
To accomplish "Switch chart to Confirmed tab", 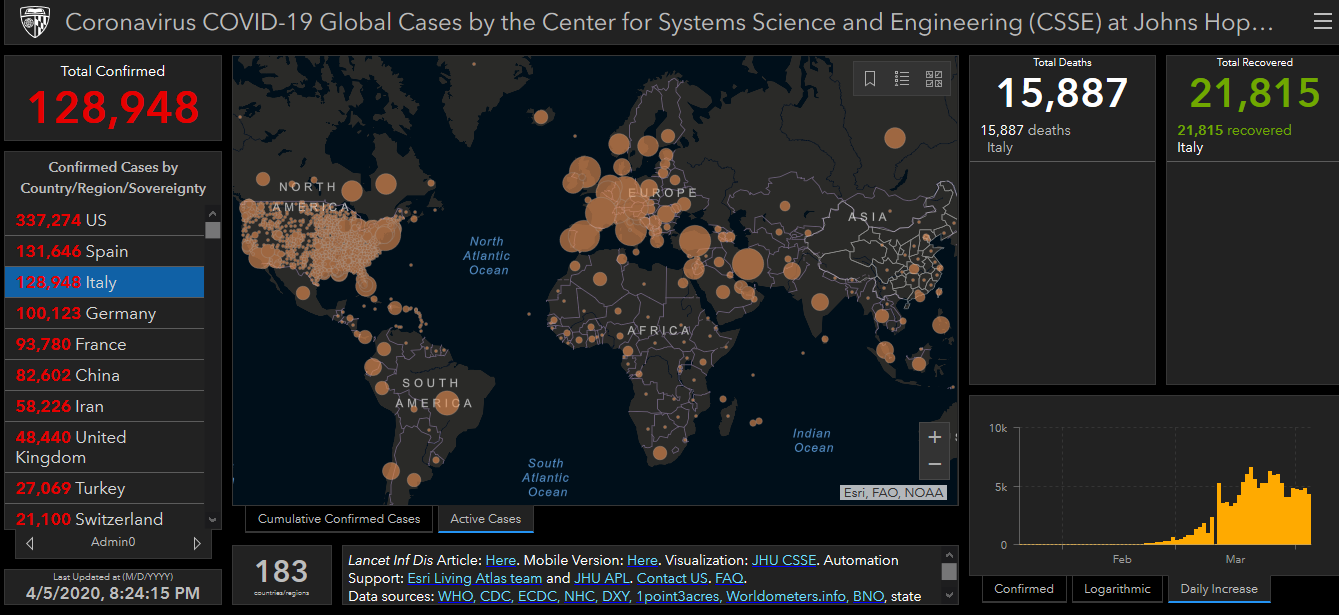I will point(1024,589).
